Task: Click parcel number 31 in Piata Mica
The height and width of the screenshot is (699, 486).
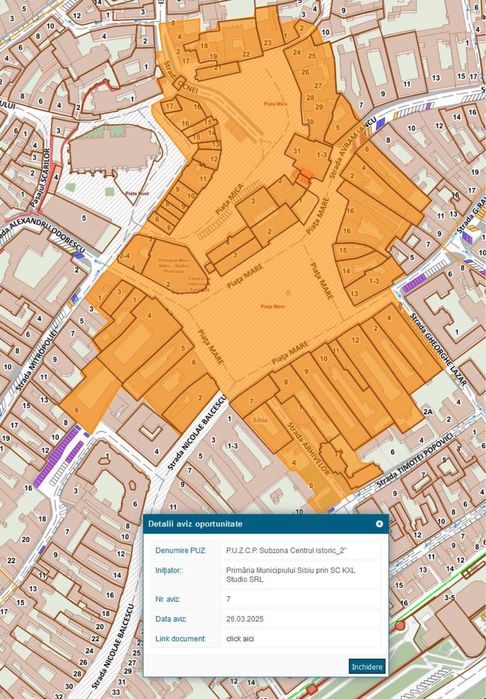Action: (297, 151)
